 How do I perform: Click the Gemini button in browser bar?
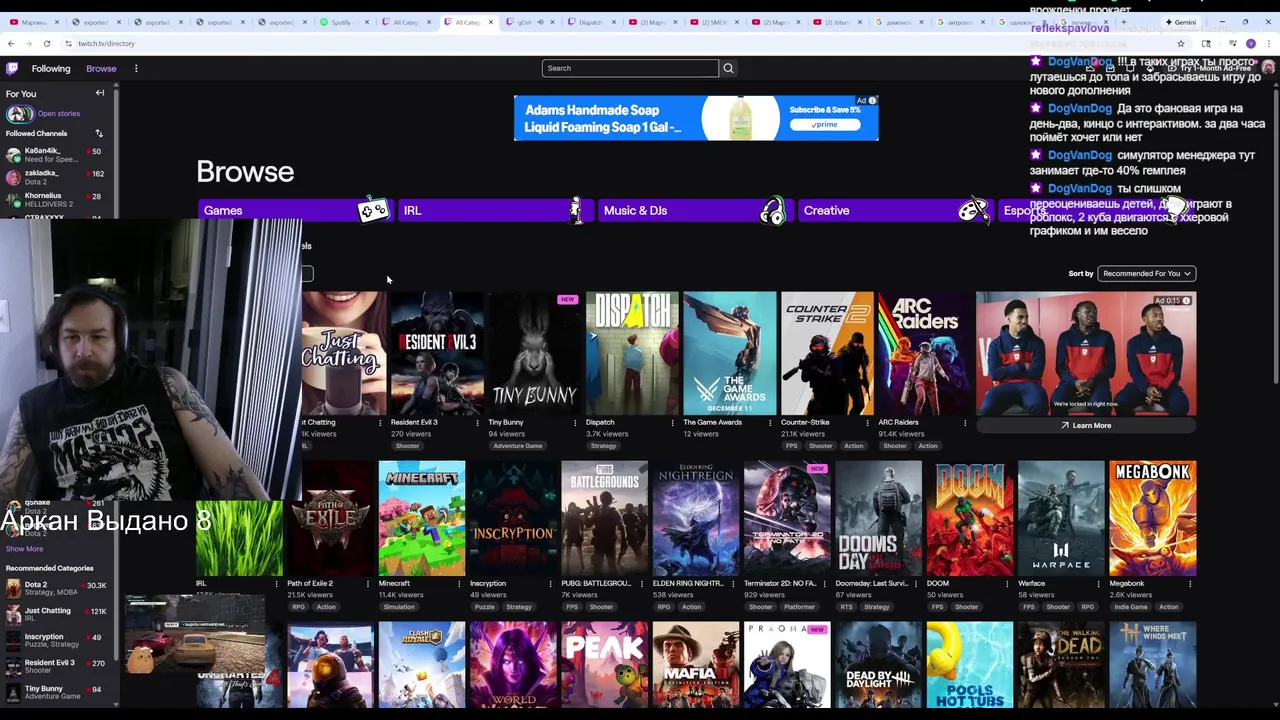click(x=1180, y=22)
